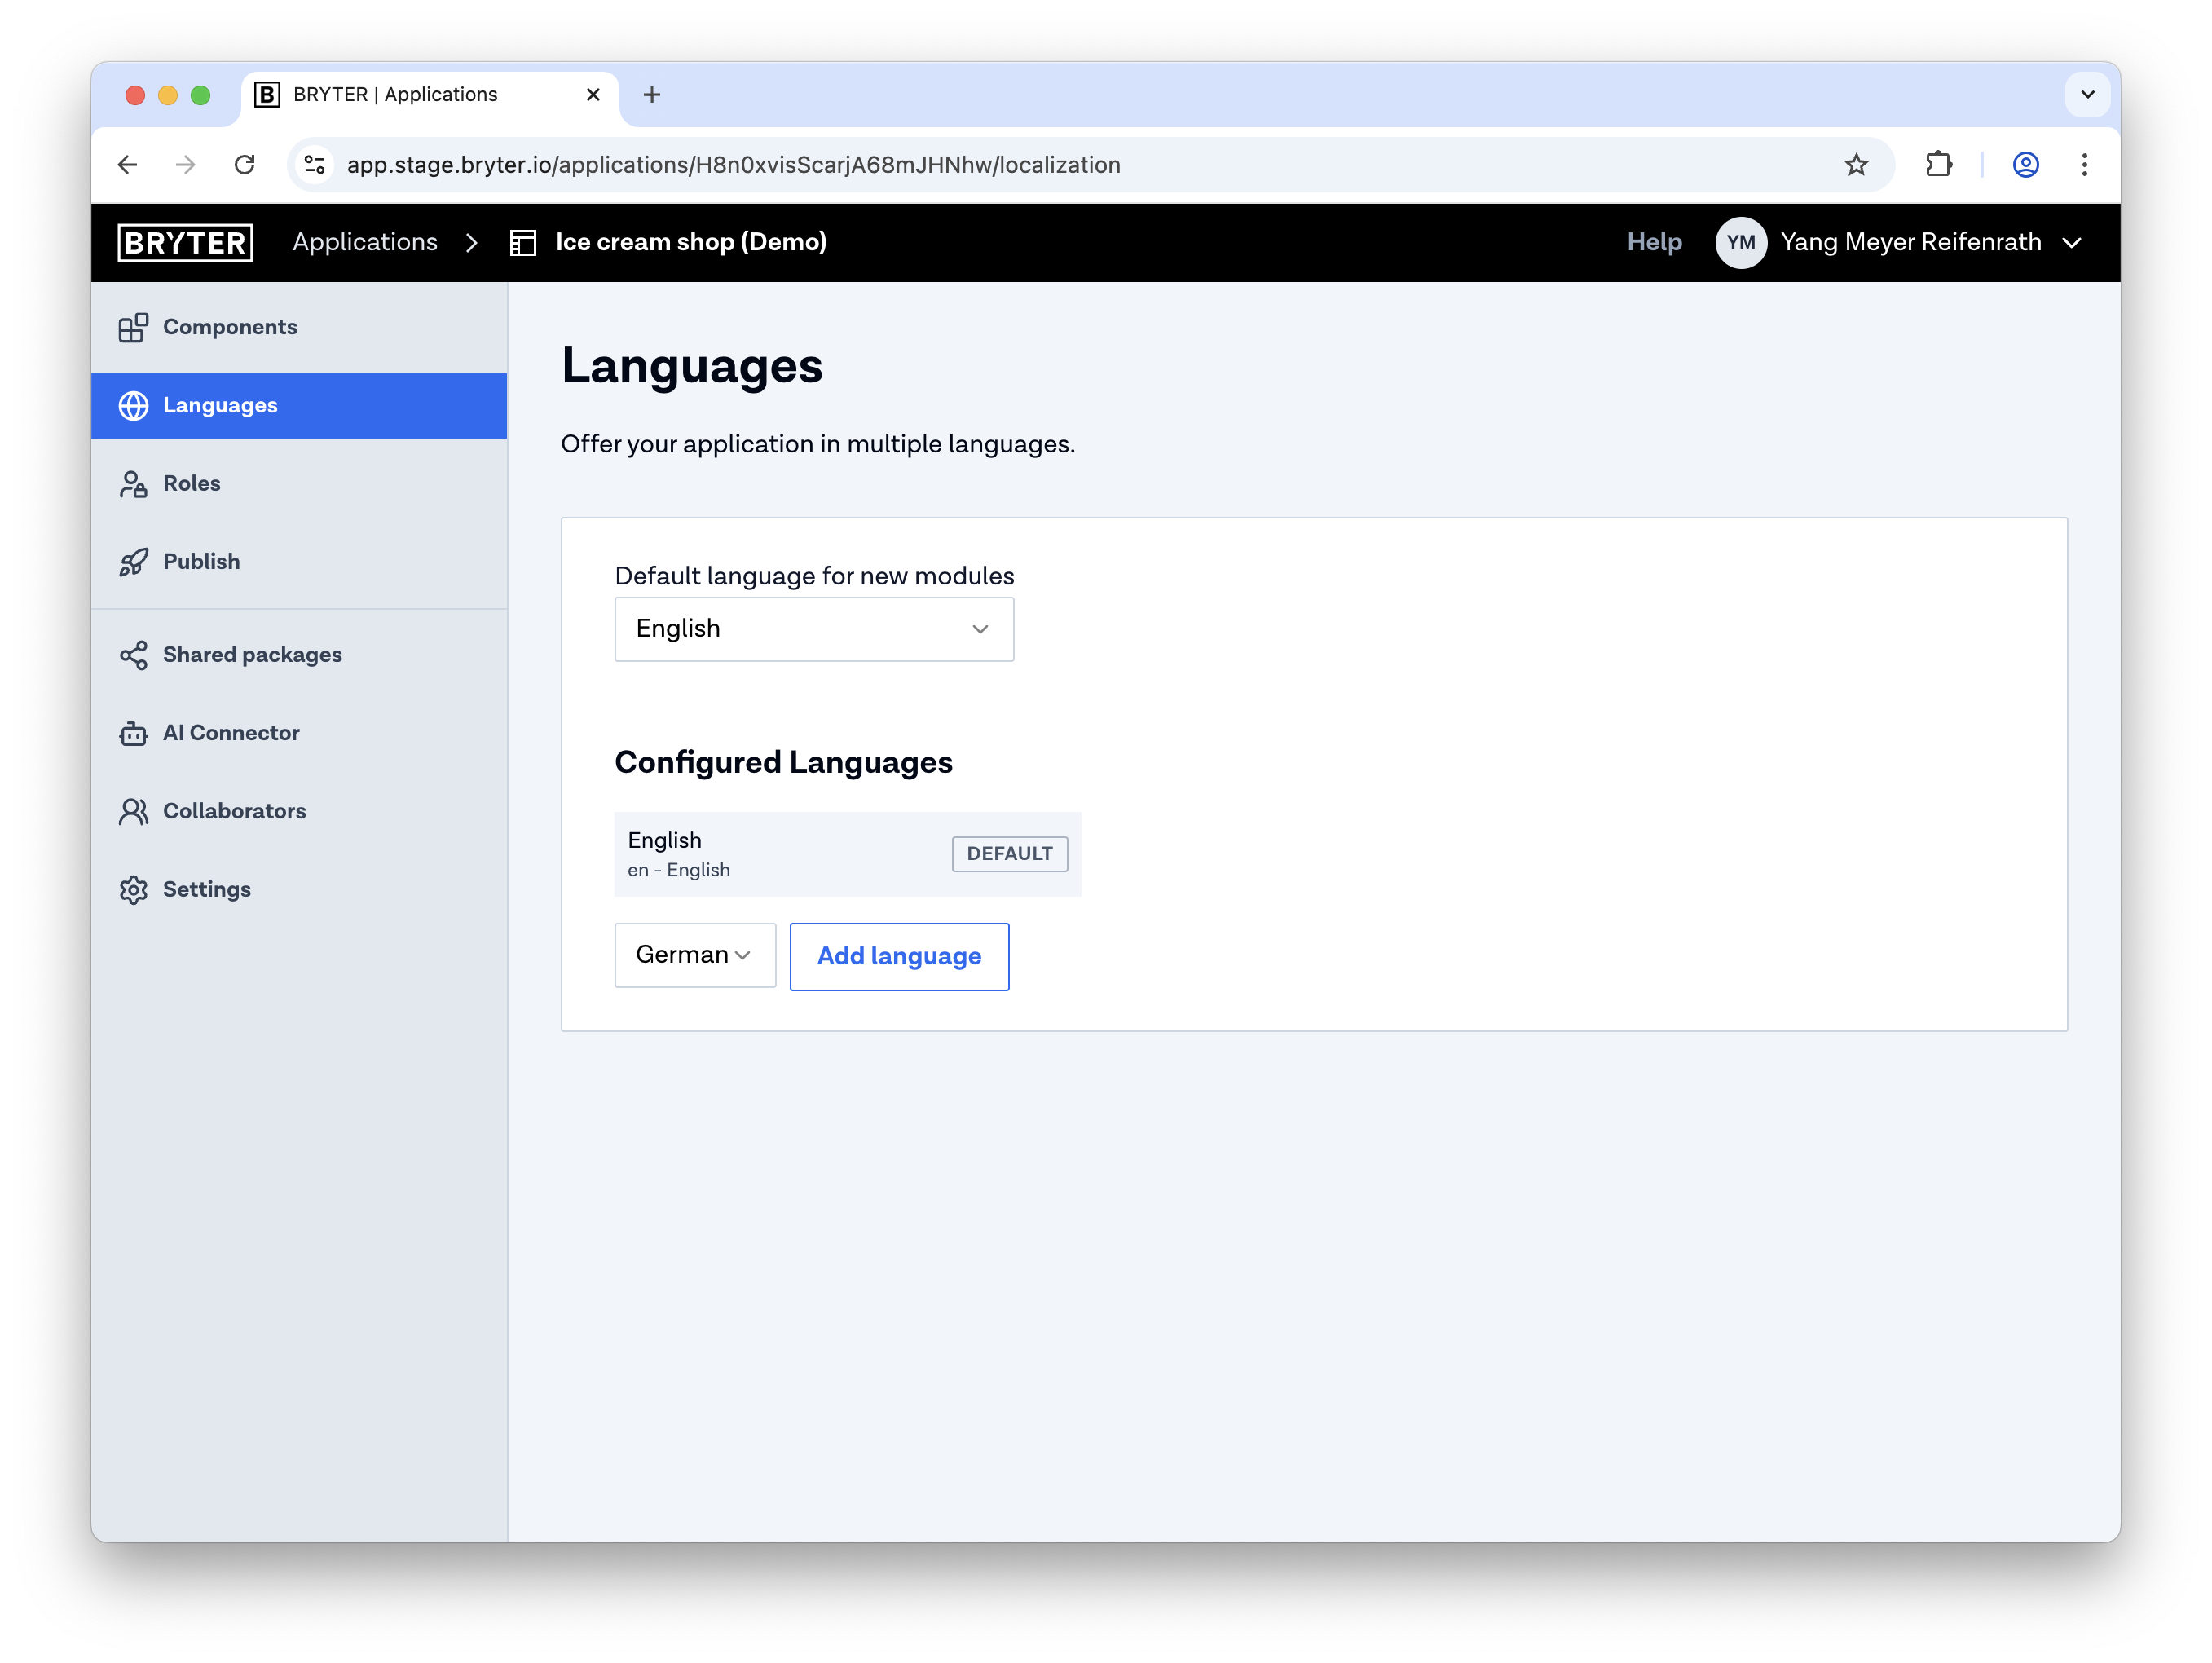Open browser extensions puzzle icon

point(1938,165)
